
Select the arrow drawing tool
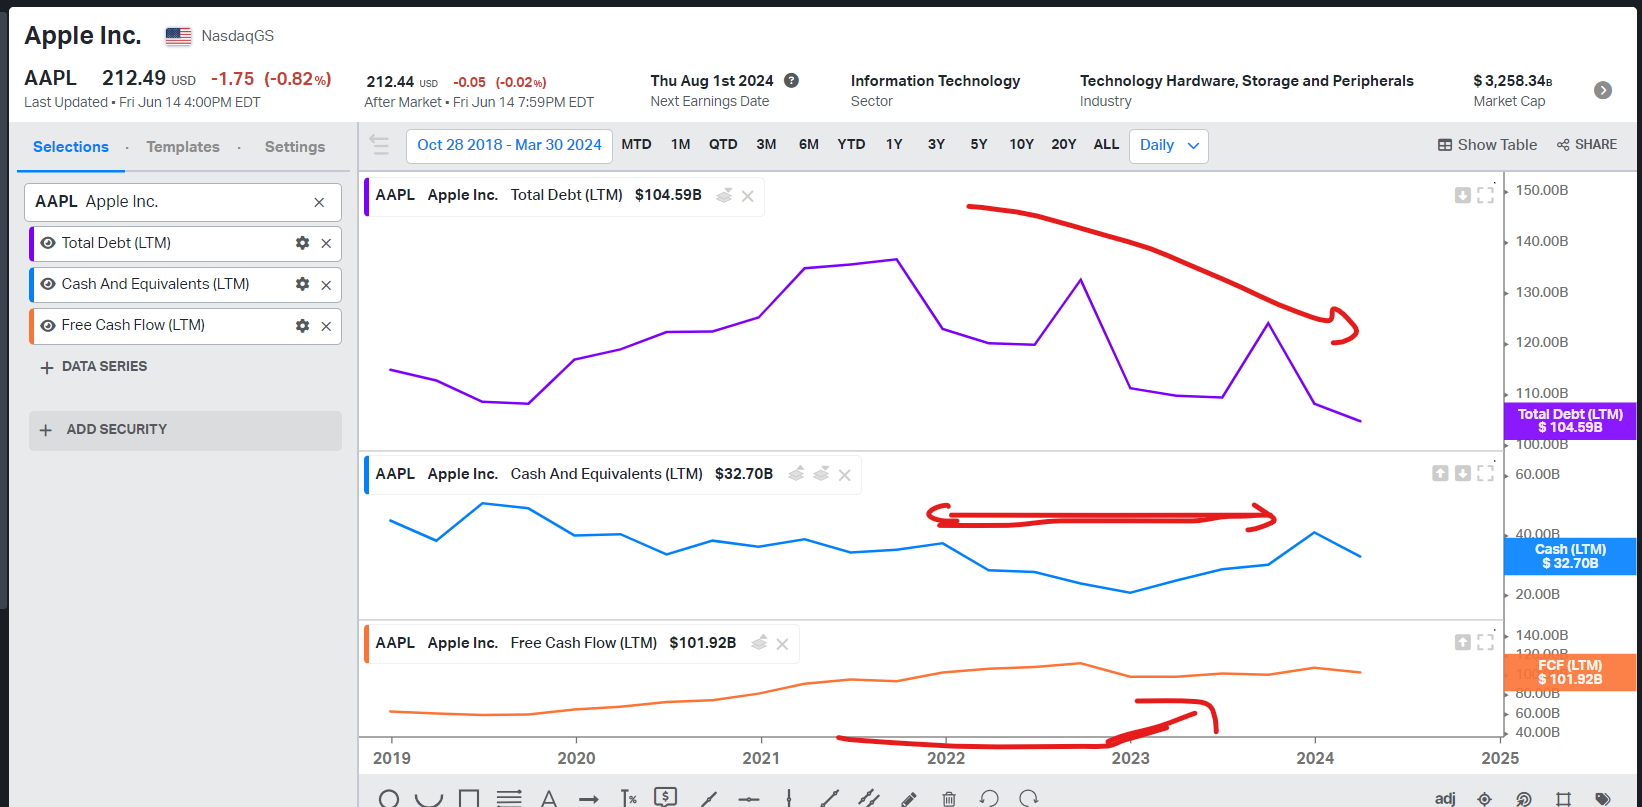point(589,798)
